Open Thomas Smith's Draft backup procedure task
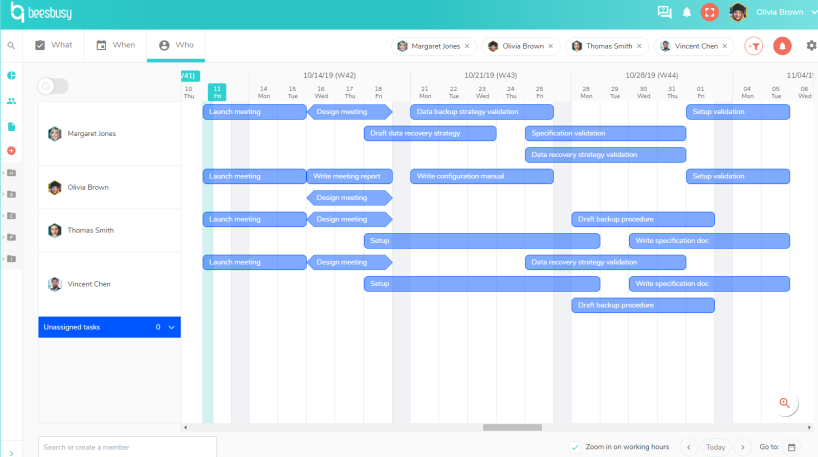The height and width of the screenshot is (457, 818). [643, 219]
